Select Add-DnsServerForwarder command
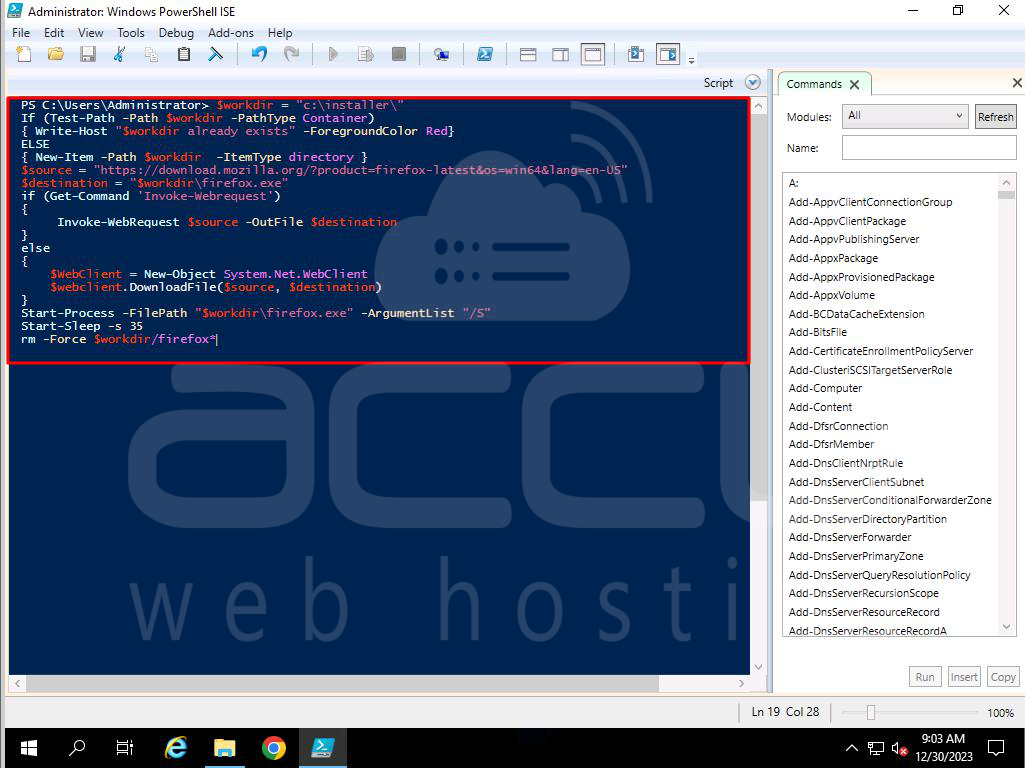 850,537
